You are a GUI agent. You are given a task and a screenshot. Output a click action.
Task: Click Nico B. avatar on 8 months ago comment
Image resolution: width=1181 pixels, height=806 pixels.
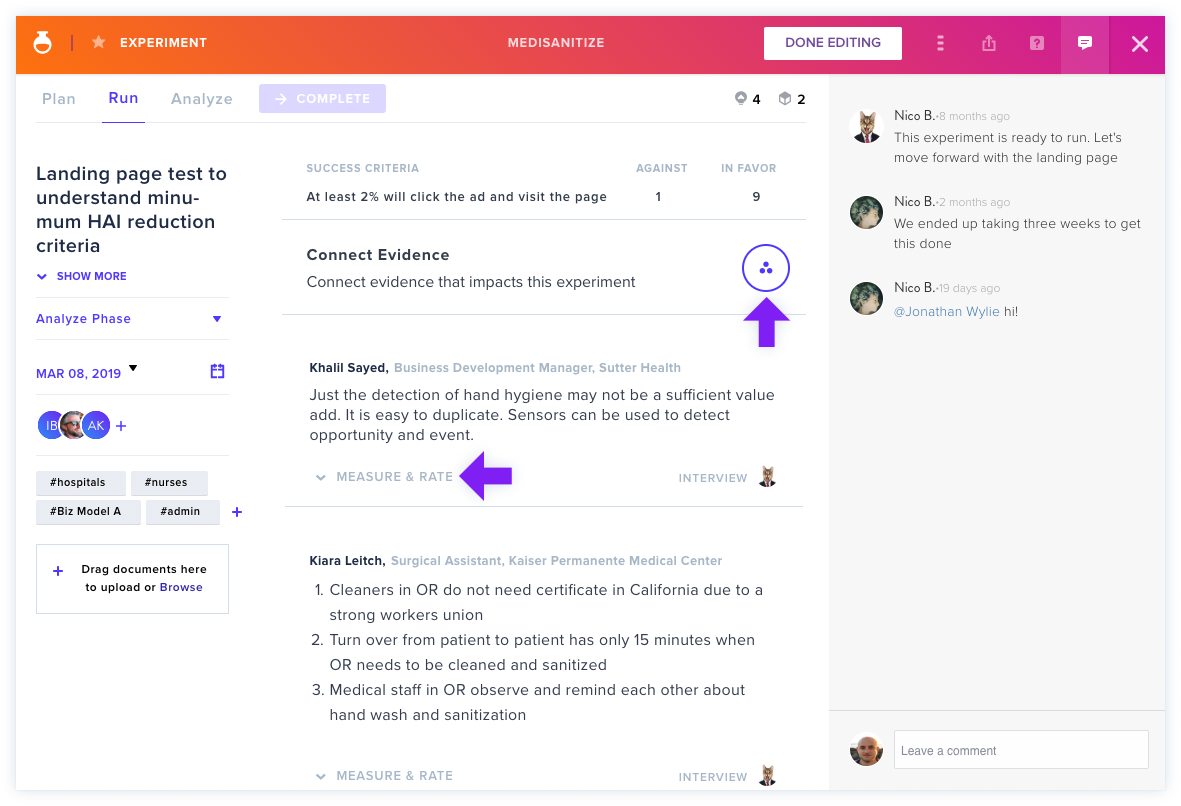(866, 126)
